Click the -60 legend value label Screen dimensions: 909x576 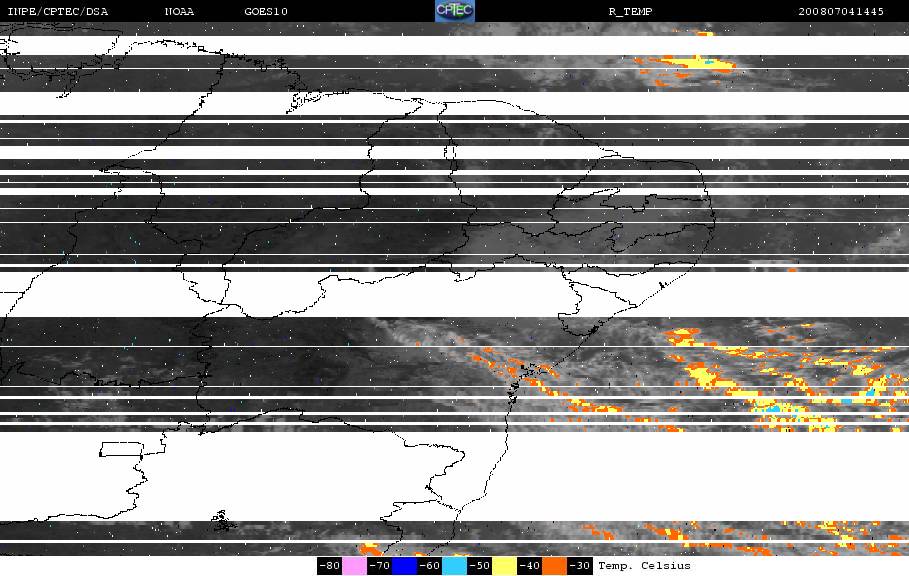[430, 566]
